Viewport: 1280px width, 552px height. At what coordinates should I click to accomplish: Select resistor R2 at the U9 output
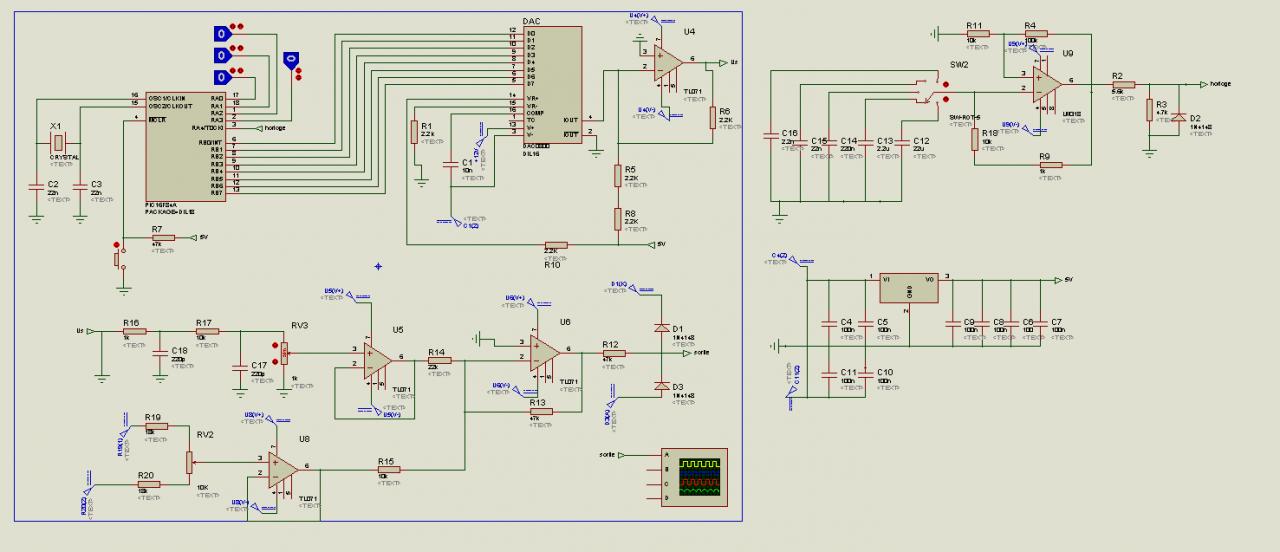click(x=1122, y=84)
